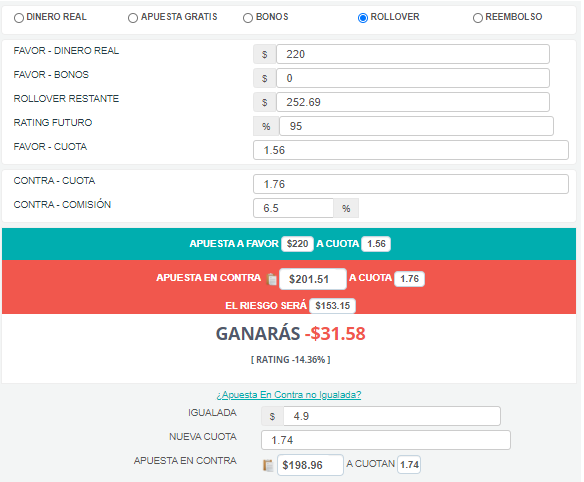Choose the REEMBOLSO radio option
The height and width of the screenshot is (482, 584).
click(477, 18)
